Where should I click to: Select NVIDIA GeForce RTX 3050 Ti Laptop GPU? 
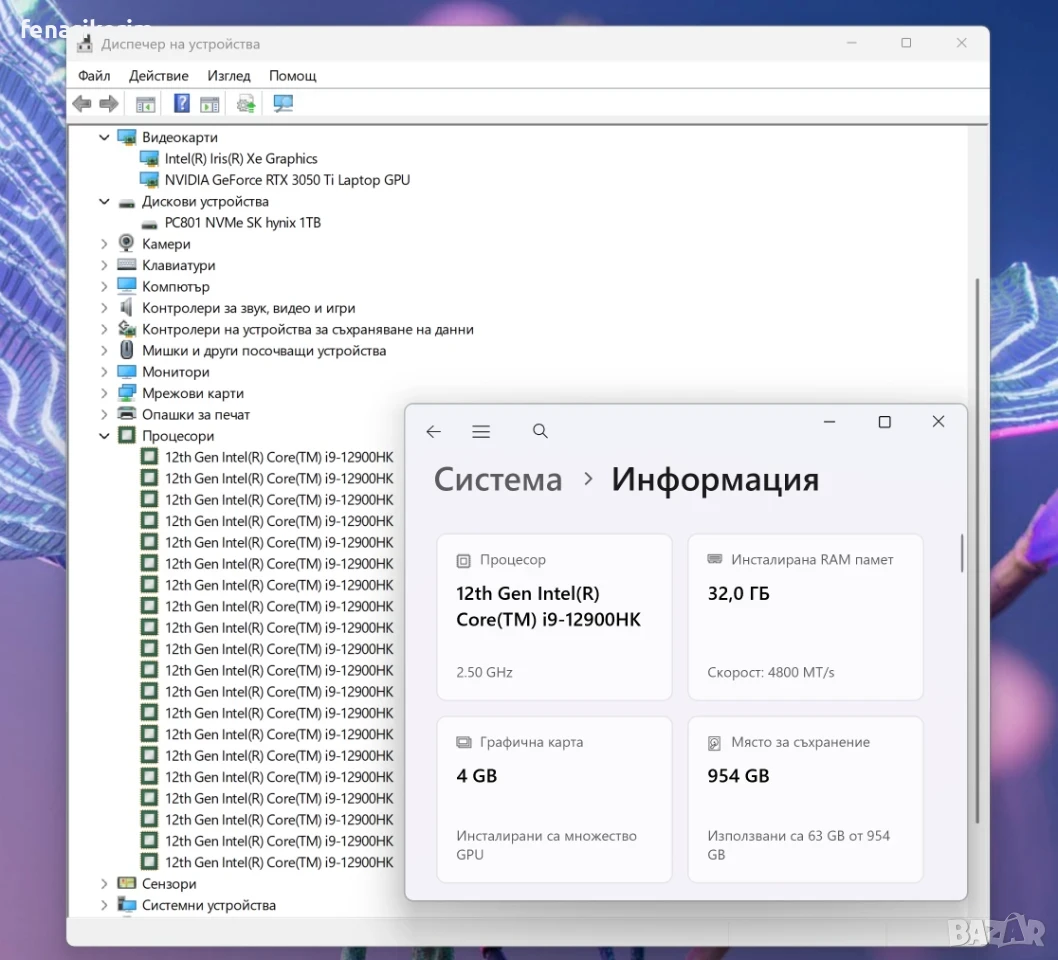click(287, 180)
